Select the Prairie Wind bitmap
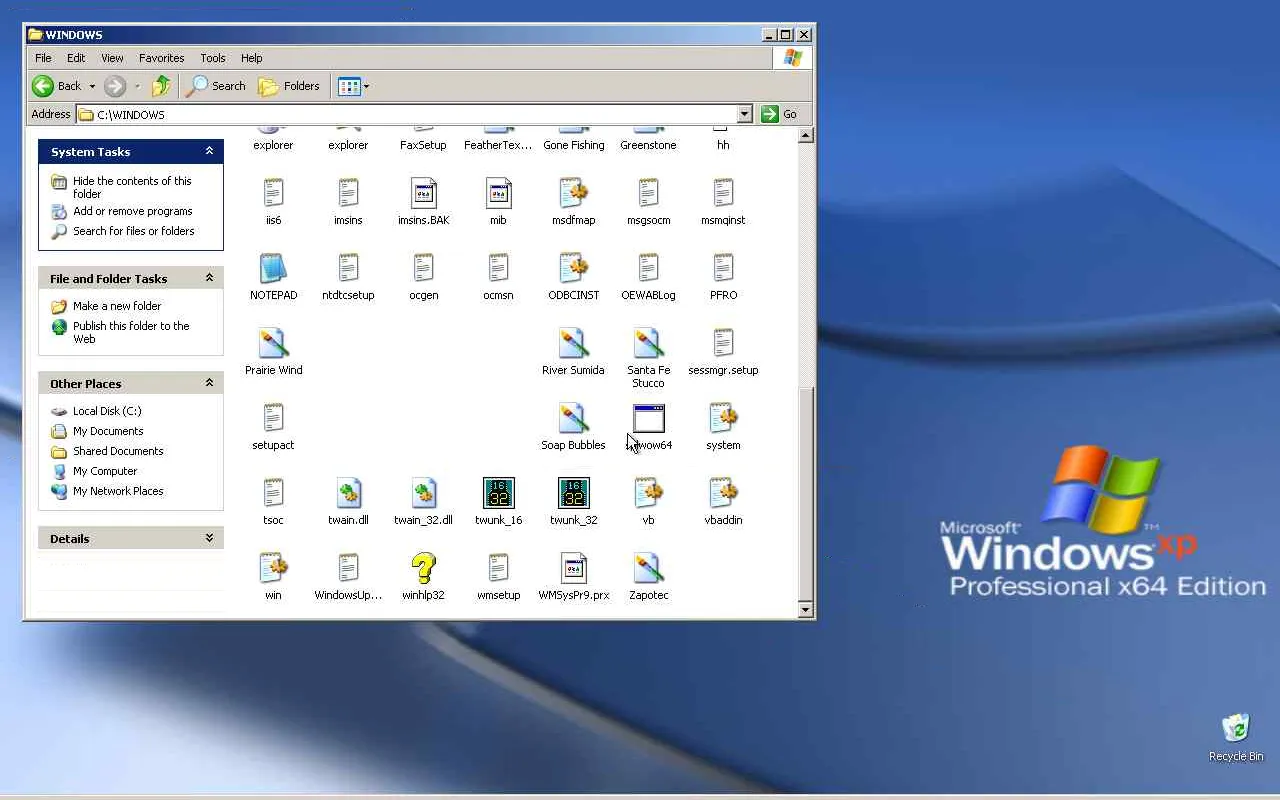Screen dimensions: 1280x800 [273, 343]
